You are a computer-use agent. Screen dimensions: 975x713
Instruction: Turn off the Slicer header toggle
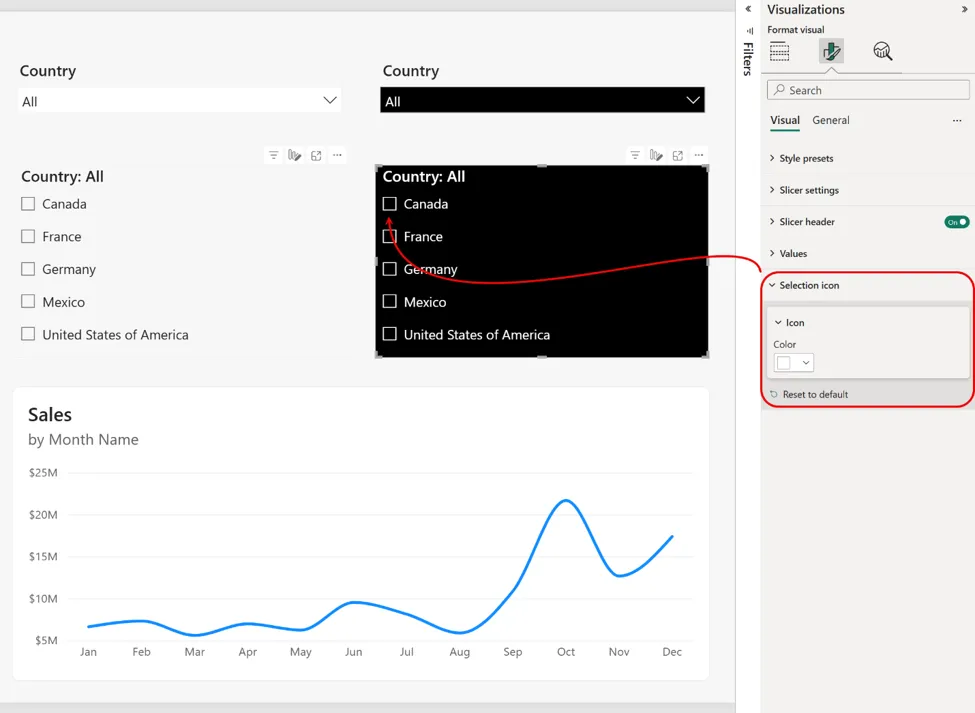(956, 222)
